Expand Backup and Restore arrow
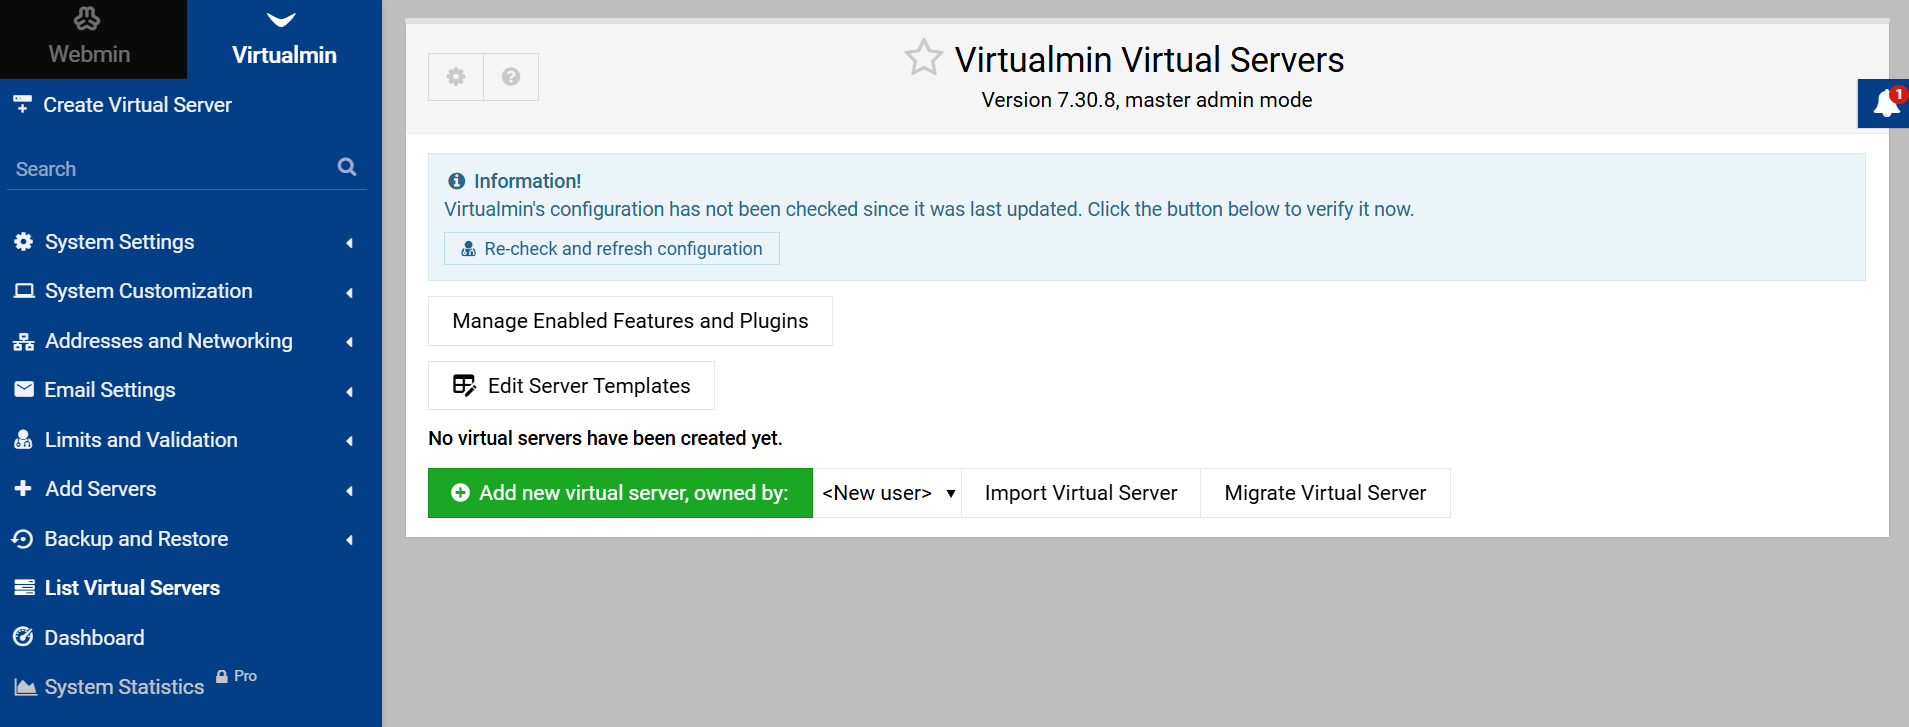The image size is (1909, 727). pyautogui.click(x=349, y=540)
